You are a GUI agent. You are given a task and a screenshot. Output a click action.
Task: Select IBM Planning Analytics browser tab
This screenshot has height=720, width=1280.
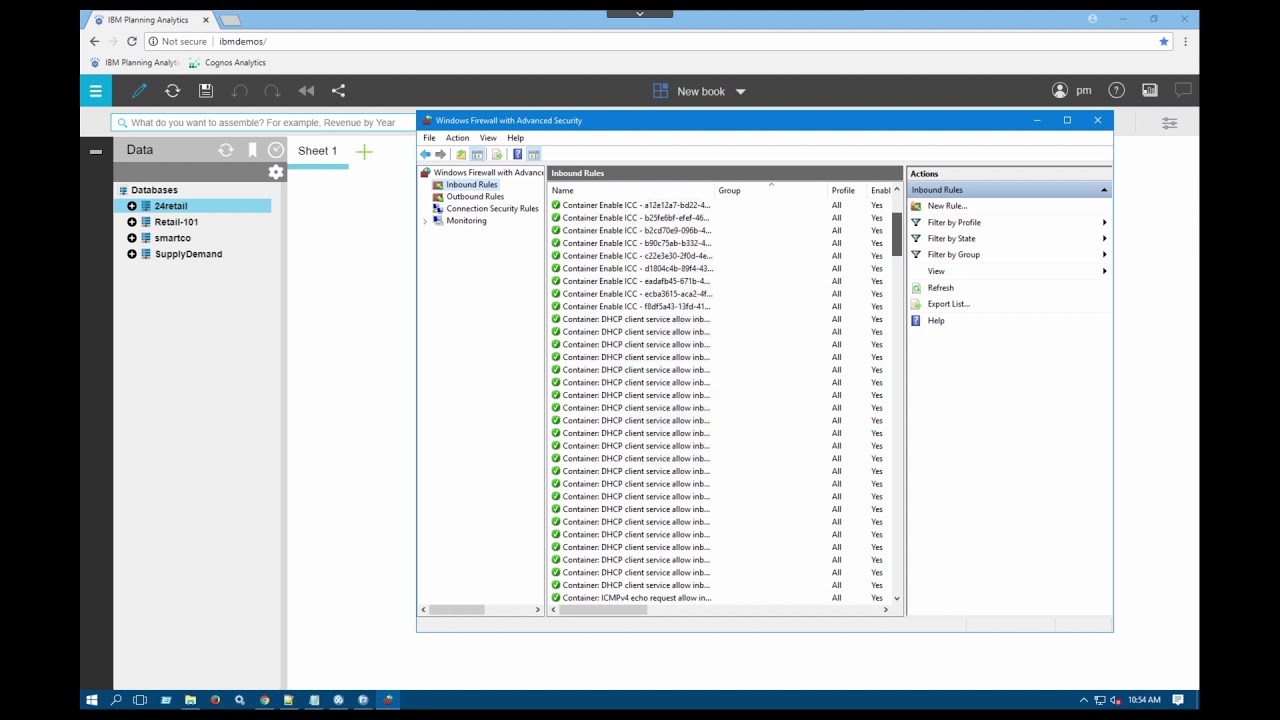pyautogui.click(x=148, y=20)
